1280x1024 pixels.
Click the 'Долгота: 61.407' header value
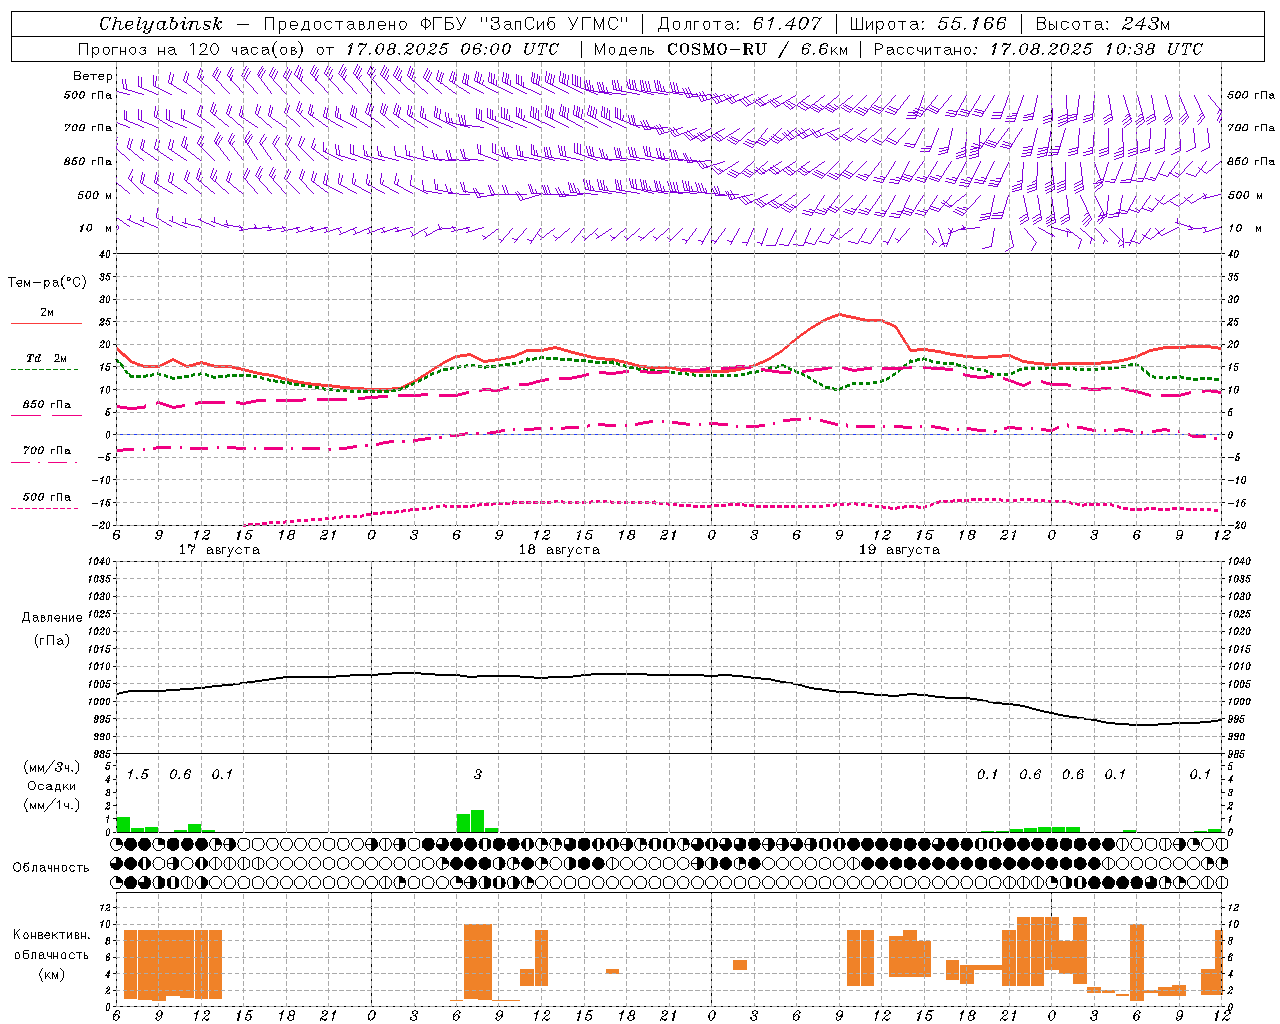click(x=739, y=24)
